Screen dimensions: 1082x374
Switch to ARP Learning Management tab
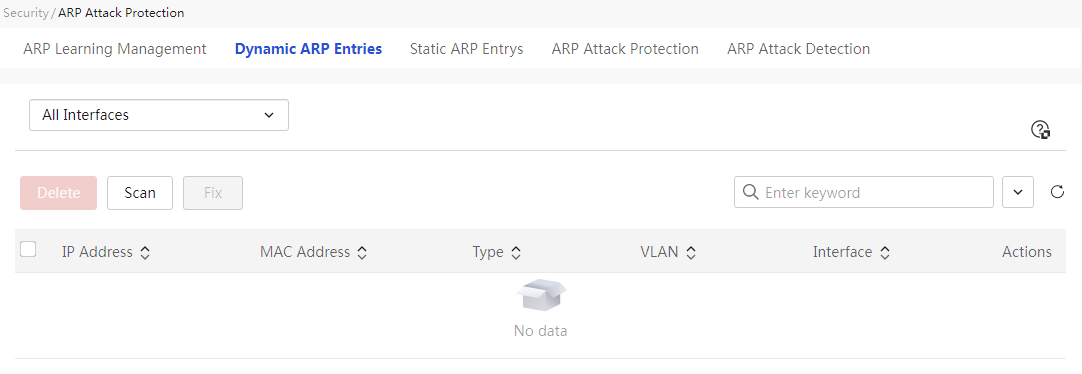(115, 49)
